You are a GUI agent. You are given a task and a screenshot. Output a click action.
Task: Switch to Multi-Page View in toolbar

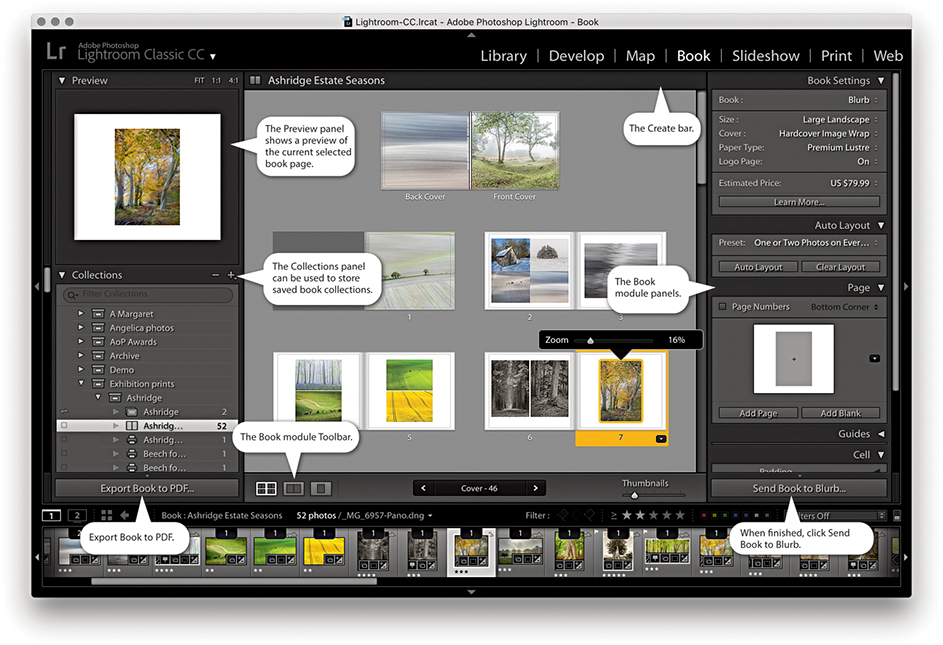pyautogui.click(x=266, y=489)
